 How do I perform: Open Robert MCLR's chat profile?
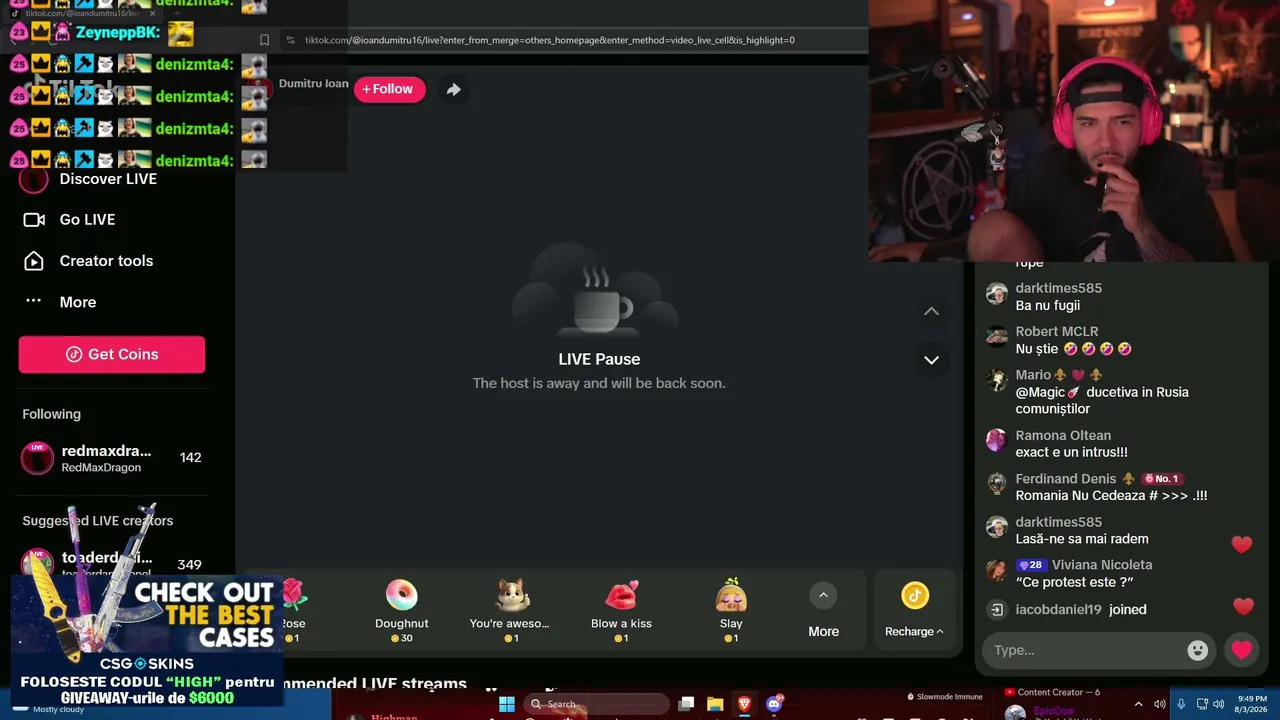pos(1057,332)
